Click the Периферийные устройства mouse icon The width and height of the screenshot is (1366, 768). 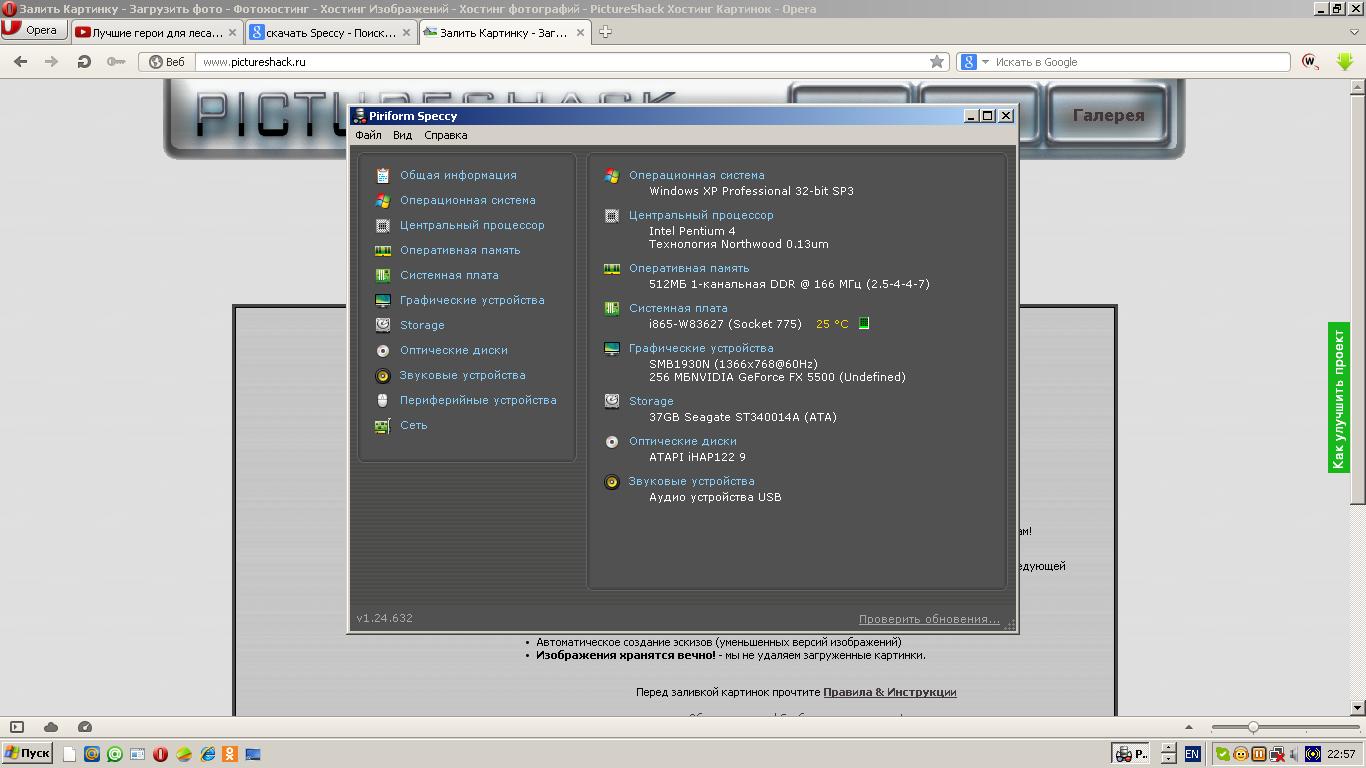[382, 400]
